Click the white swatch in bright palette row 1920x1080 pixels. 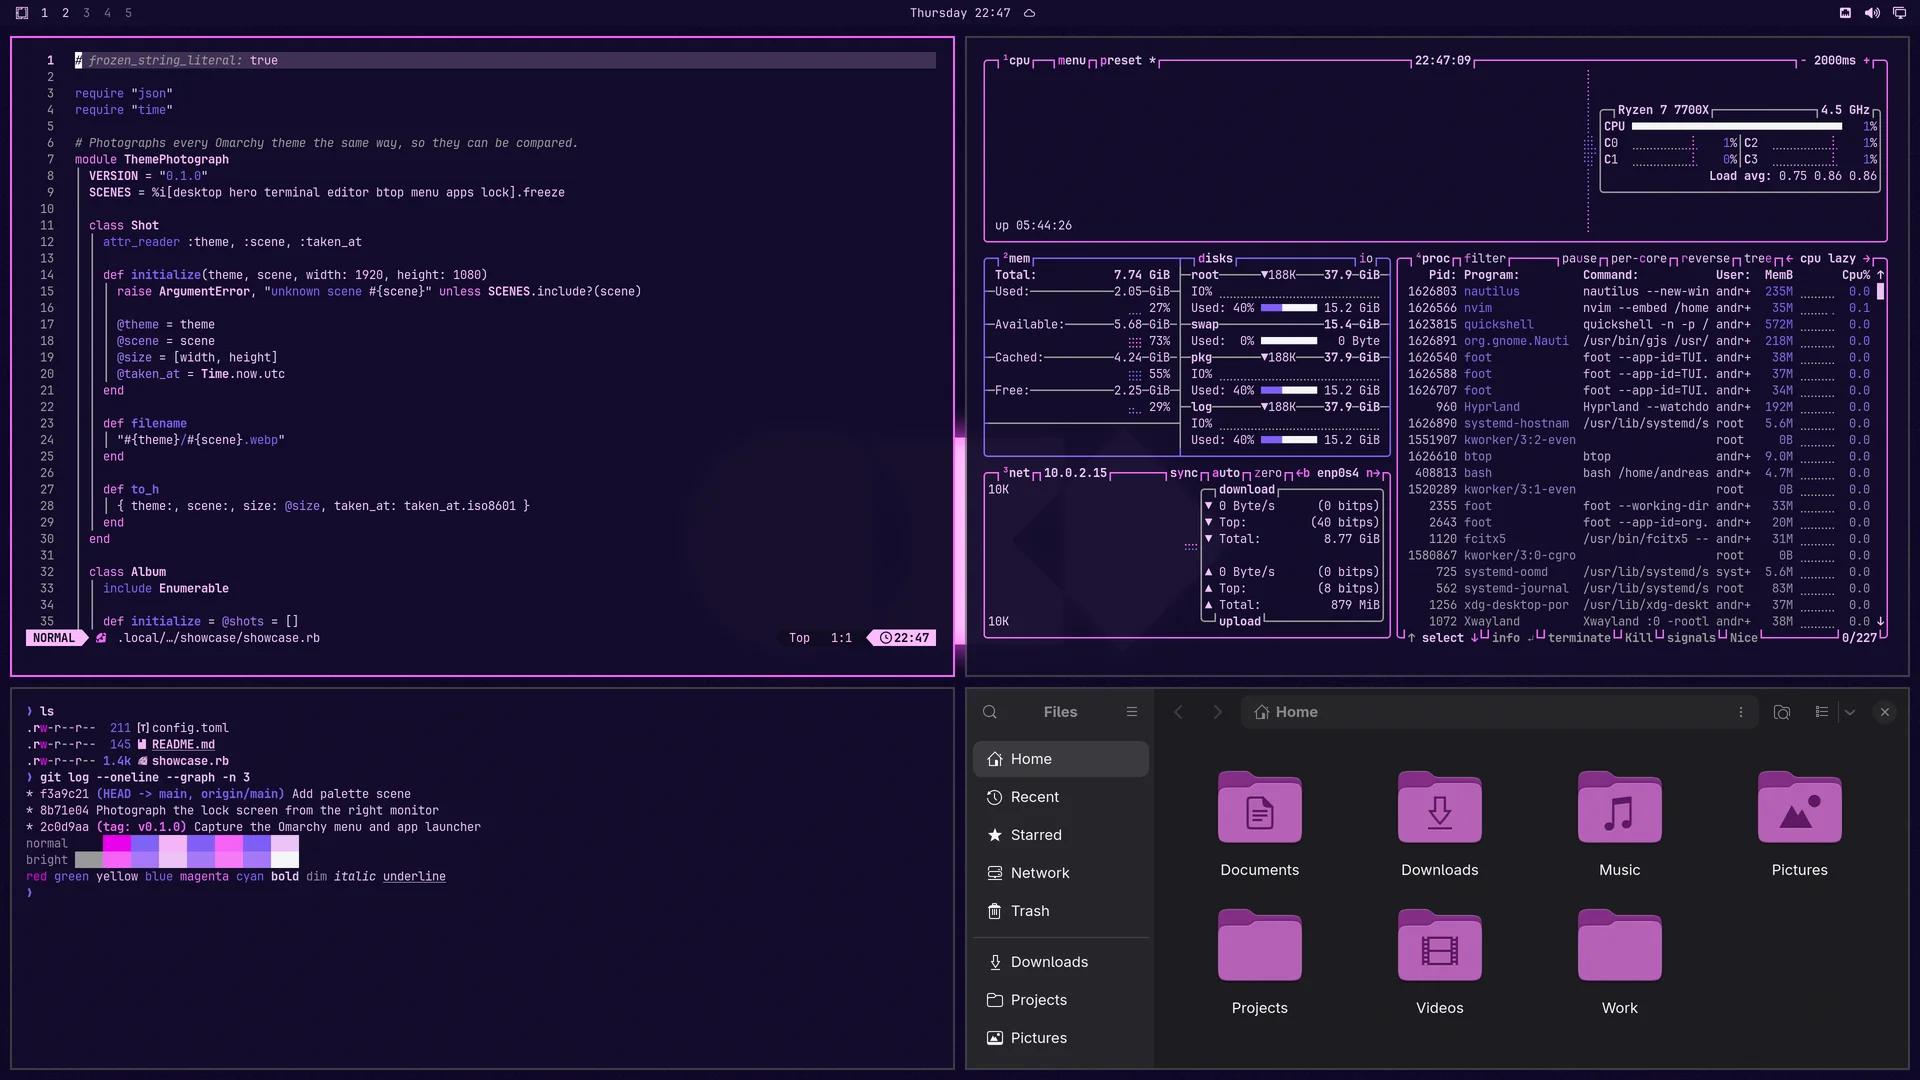click(x=285, y=860)
